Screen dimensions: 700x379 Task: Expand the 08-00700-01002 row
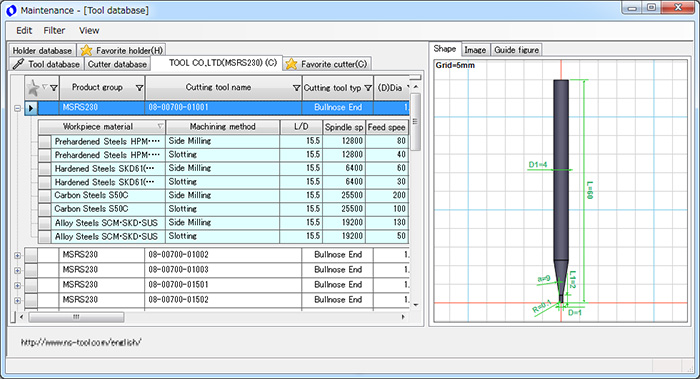click(17, 256)
